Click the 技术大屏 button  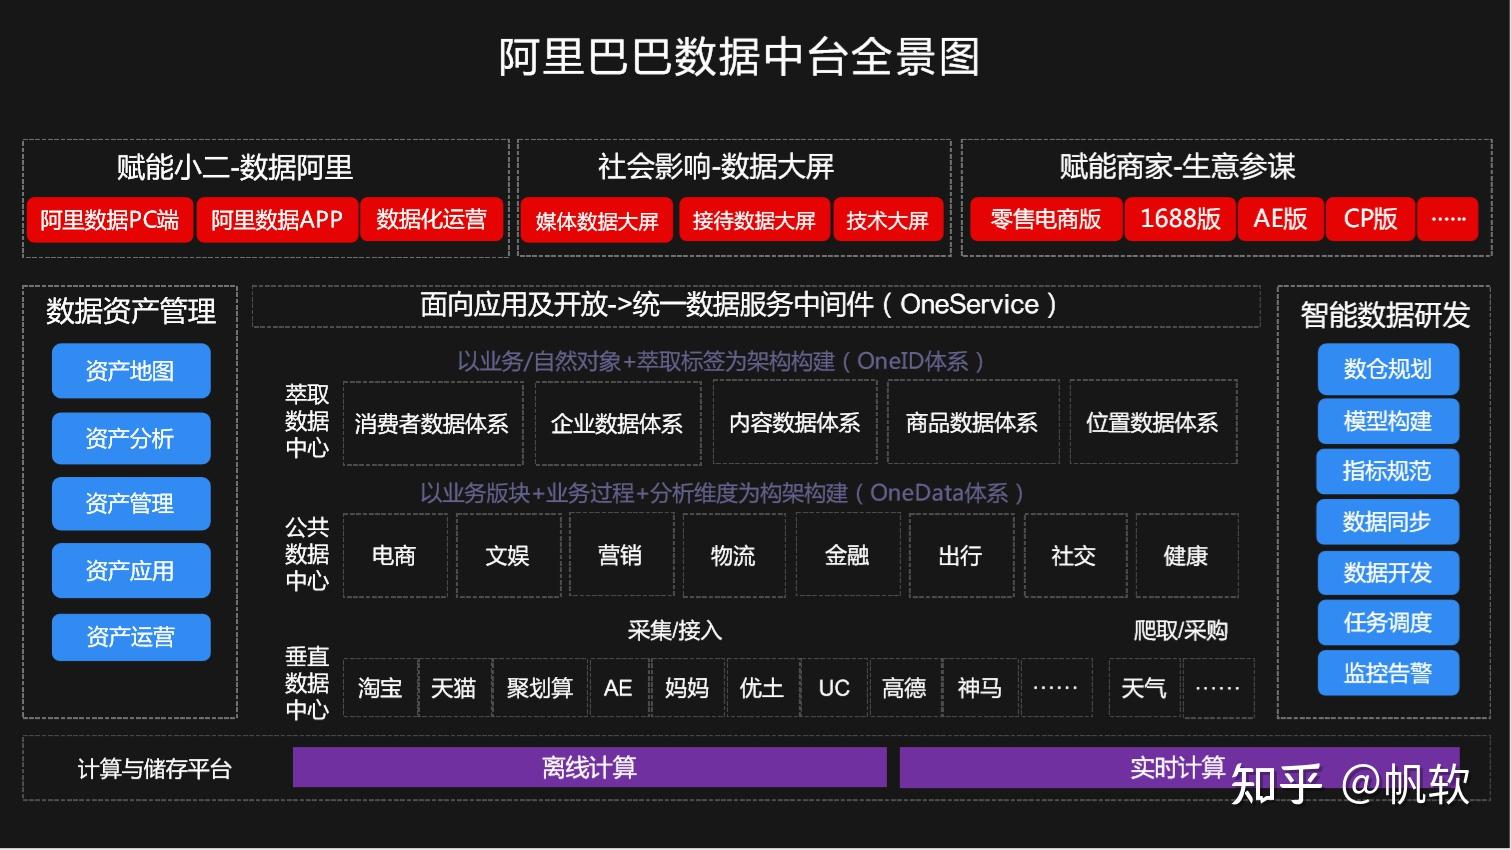pos(887,221)
